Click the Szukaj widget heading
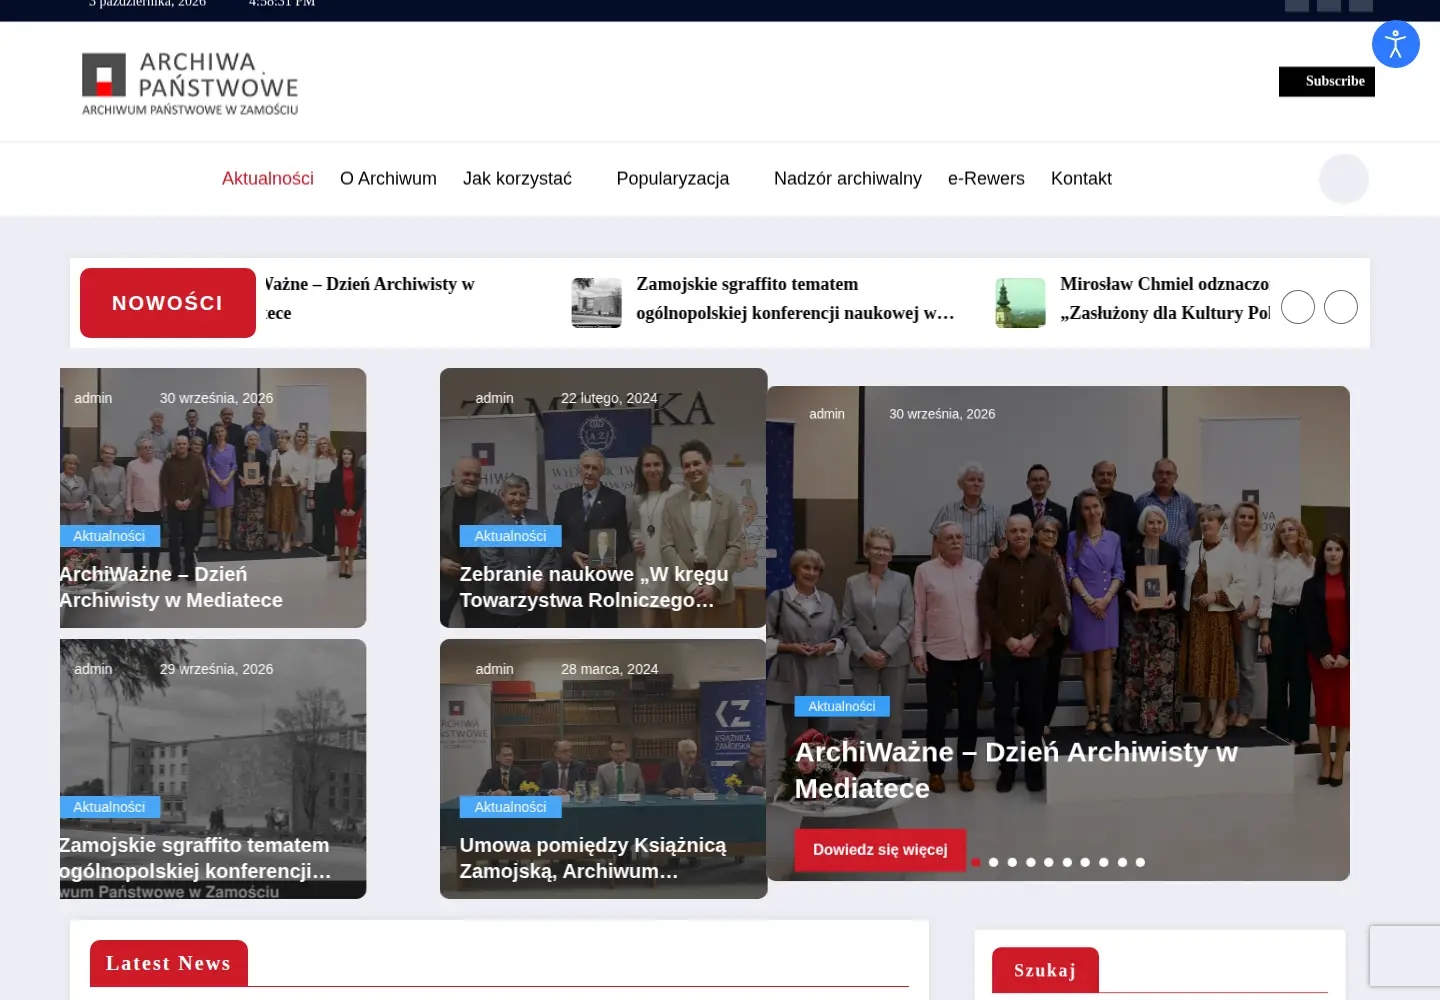The image size is (1440, 1000). click(x=1045, y=970)
